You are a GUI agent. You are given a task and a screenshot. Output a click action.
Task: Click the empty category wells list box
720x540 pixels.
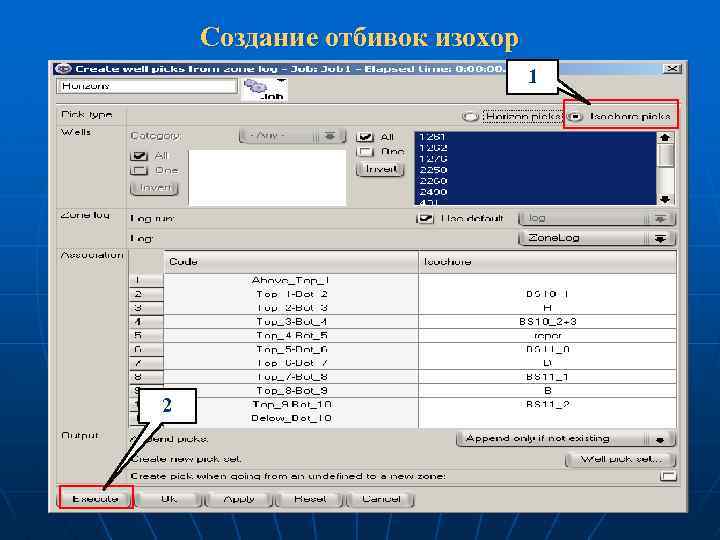click(267, 178)
